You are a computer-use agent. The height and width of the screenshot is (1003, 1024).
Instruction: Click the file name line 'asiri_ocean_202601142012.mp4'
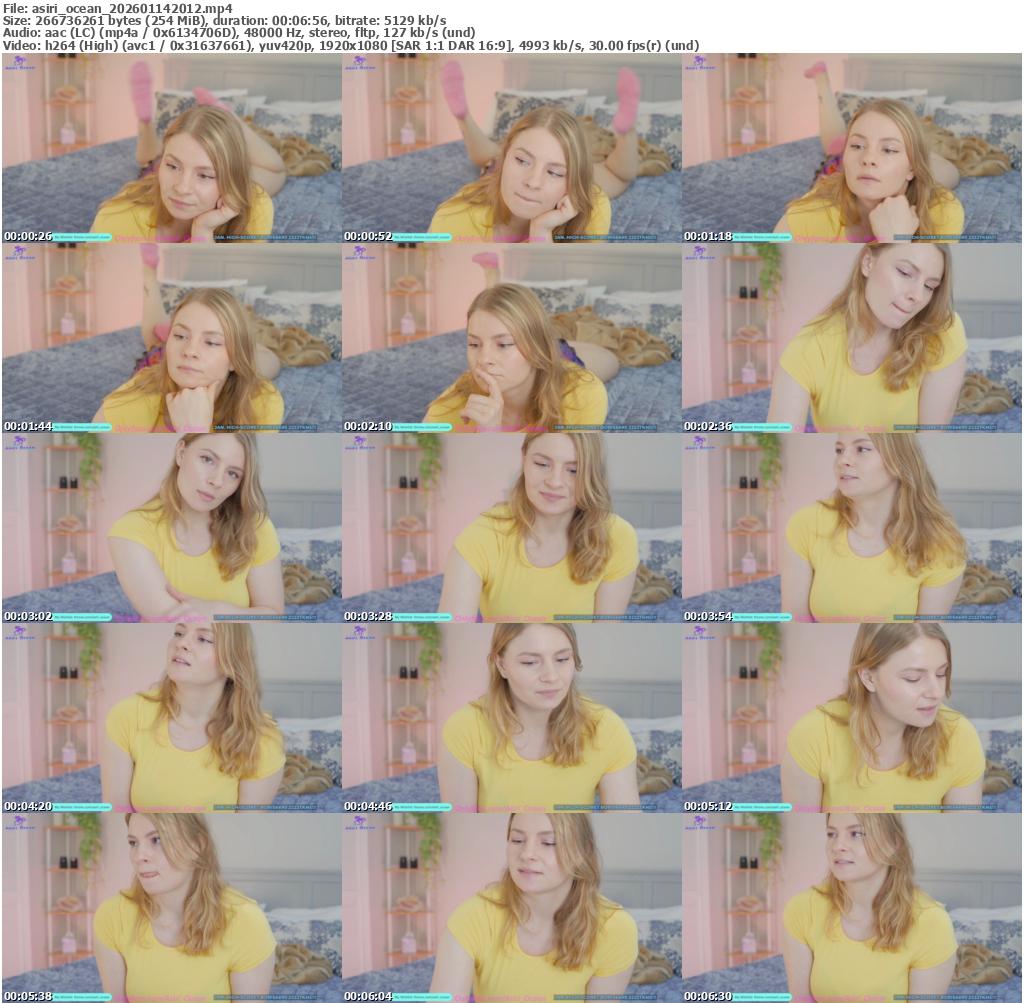click(118, 8)
